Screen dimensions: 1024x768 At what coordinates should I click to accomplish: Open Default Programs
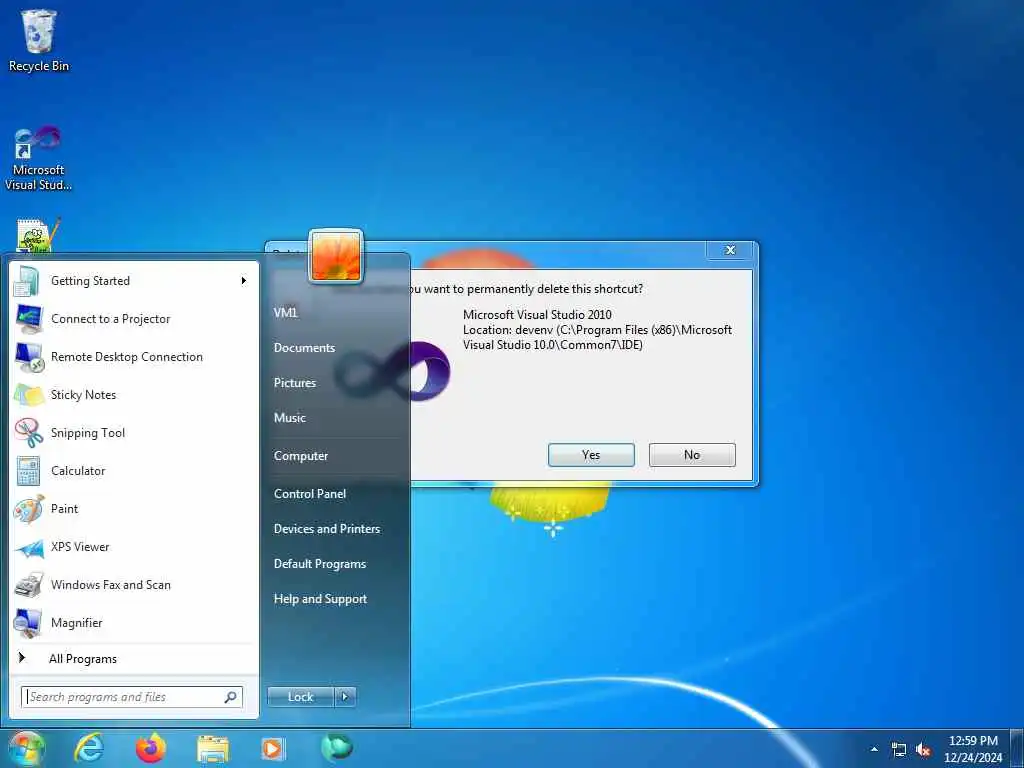click(x=320, y=564)
